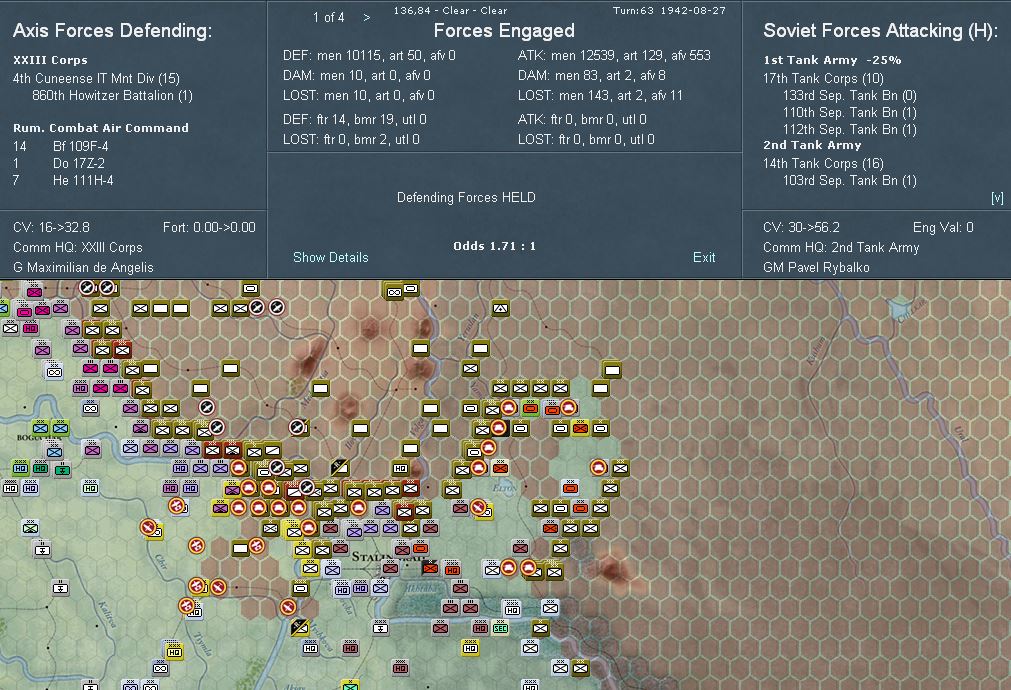Viewport: 1011px width, 690px height.
Task: Click 'Rum. Combat Air Command' header
Action: (x=101, y=128)
